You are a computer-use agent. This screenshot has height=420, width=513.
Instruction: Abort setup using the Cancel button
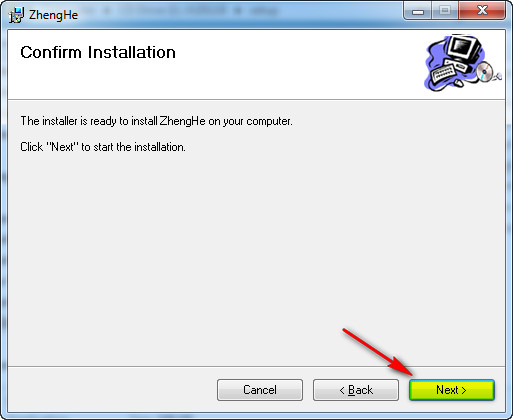260,390
